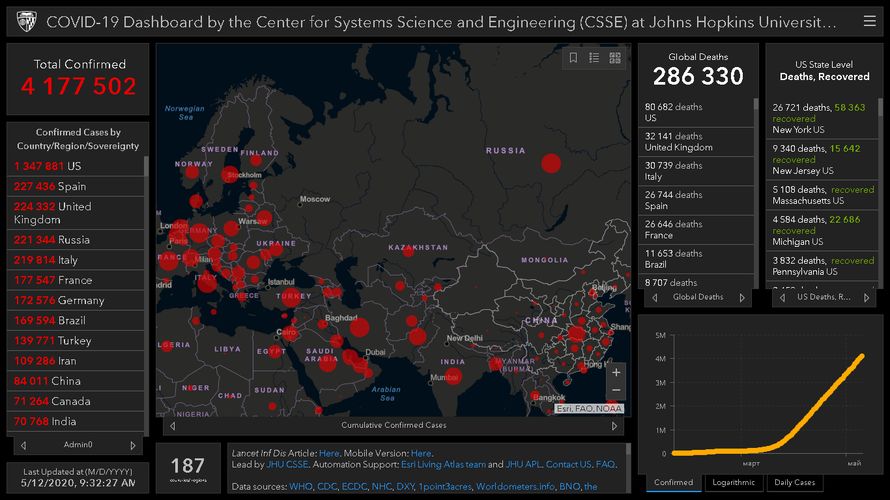Switch chart to Daily Cases tab

795,482
